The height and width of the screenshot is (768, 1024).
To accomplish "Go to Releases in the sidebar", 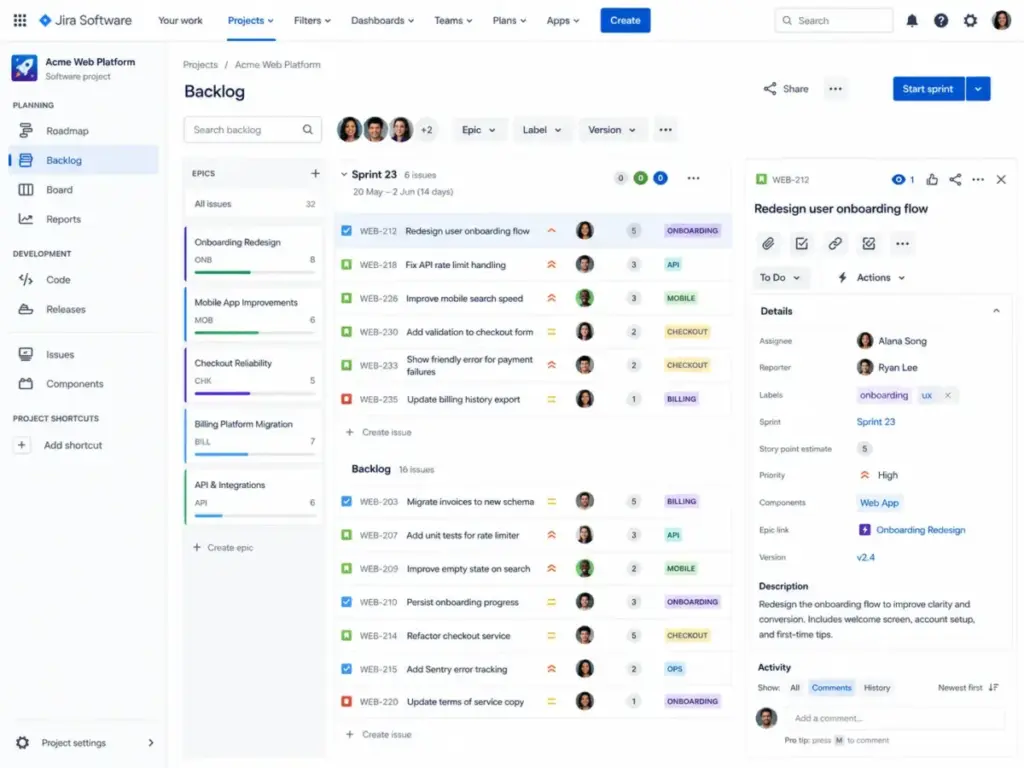I will [x=65, y=309].
